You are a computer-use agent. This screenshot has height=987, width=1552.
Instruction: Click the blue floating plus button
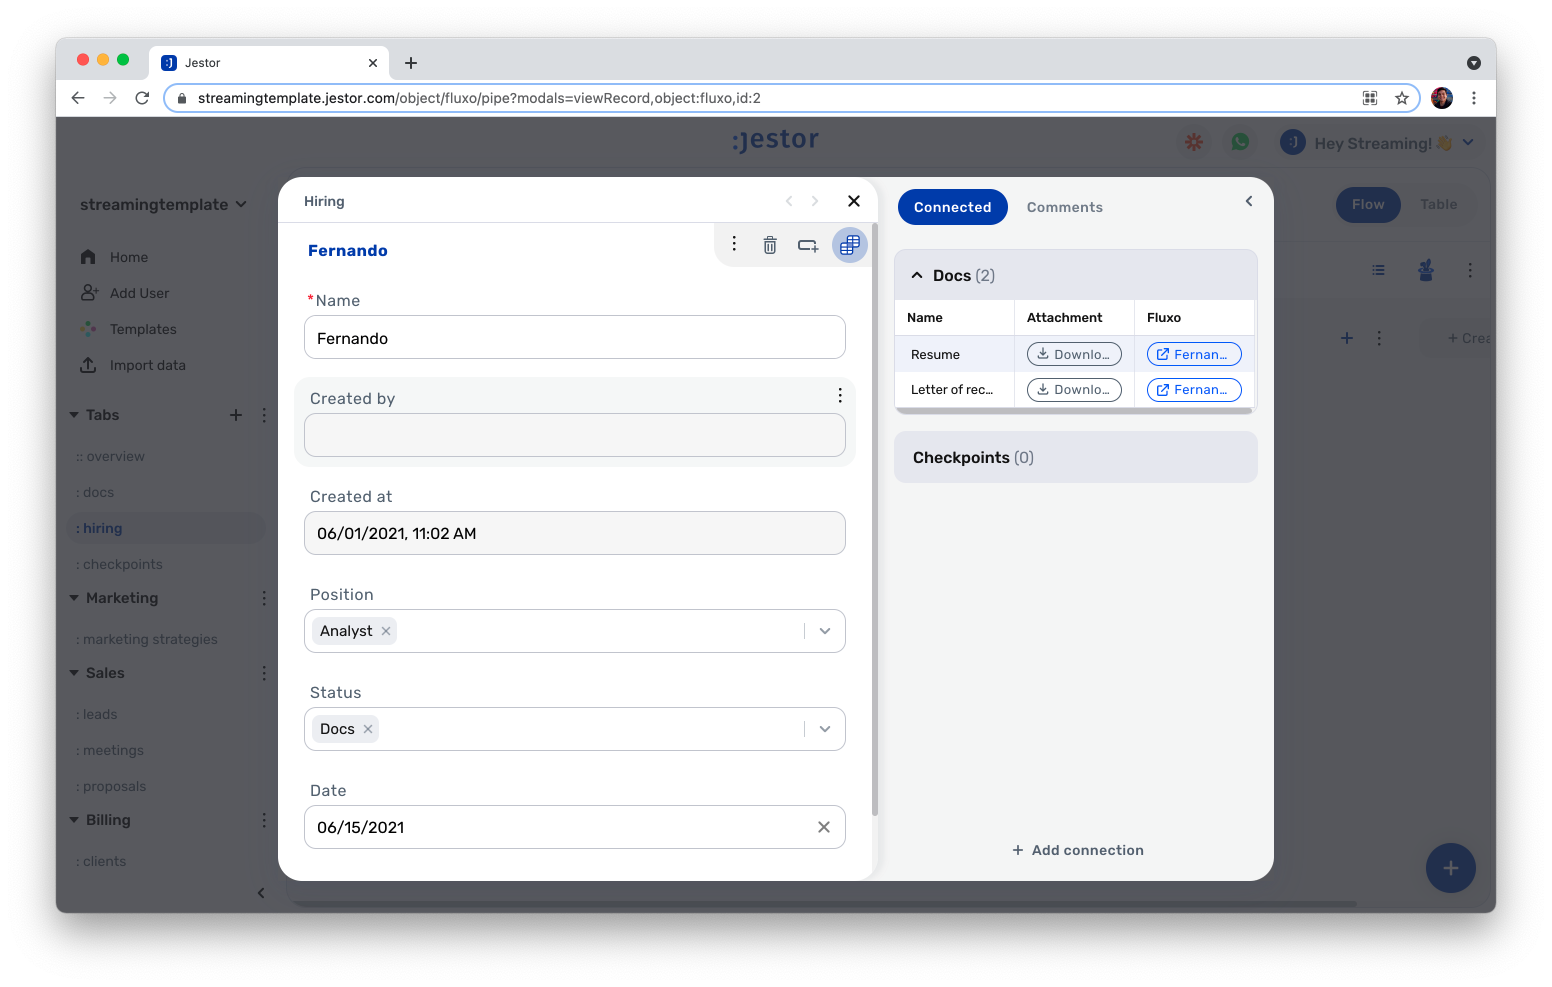(x=1451, y=868)
